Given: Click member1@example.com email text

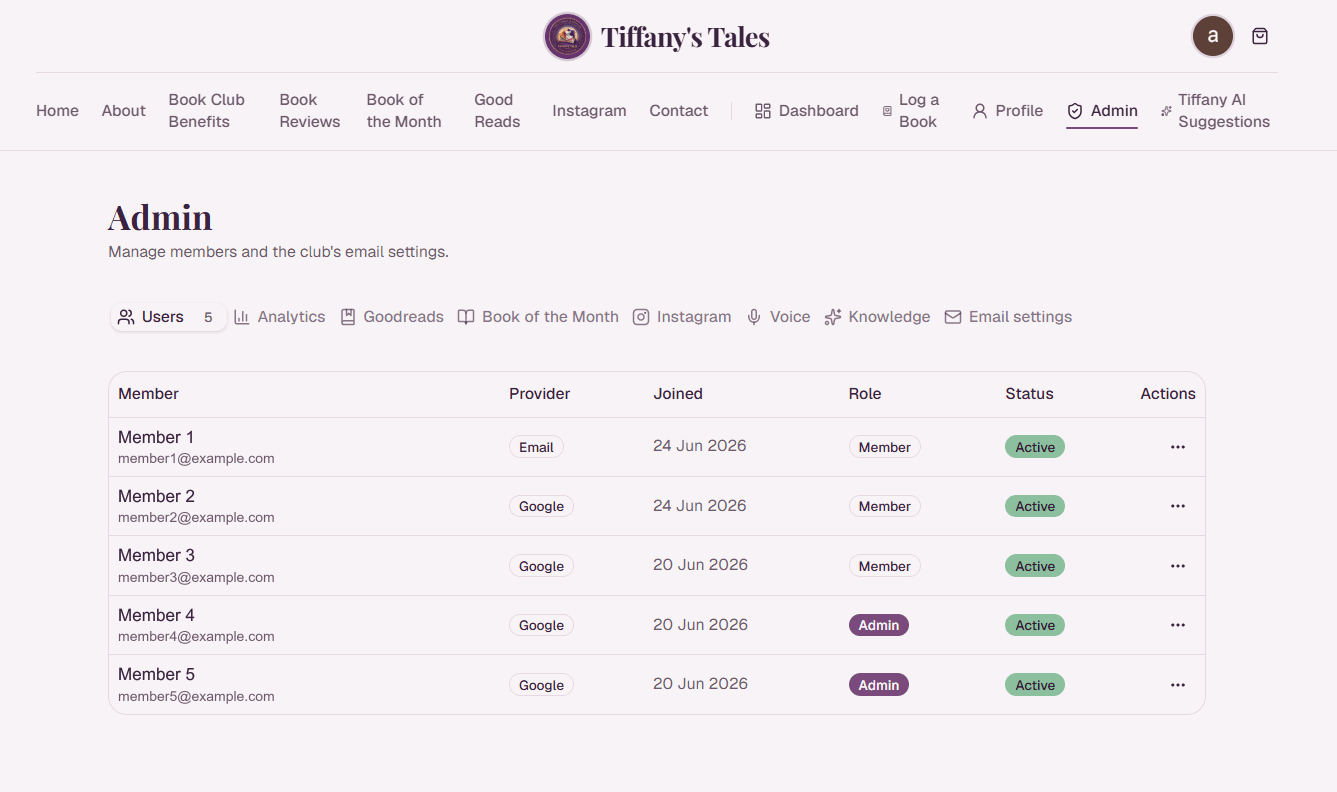Looking at the screenshot, I should (x=196, y=459).
